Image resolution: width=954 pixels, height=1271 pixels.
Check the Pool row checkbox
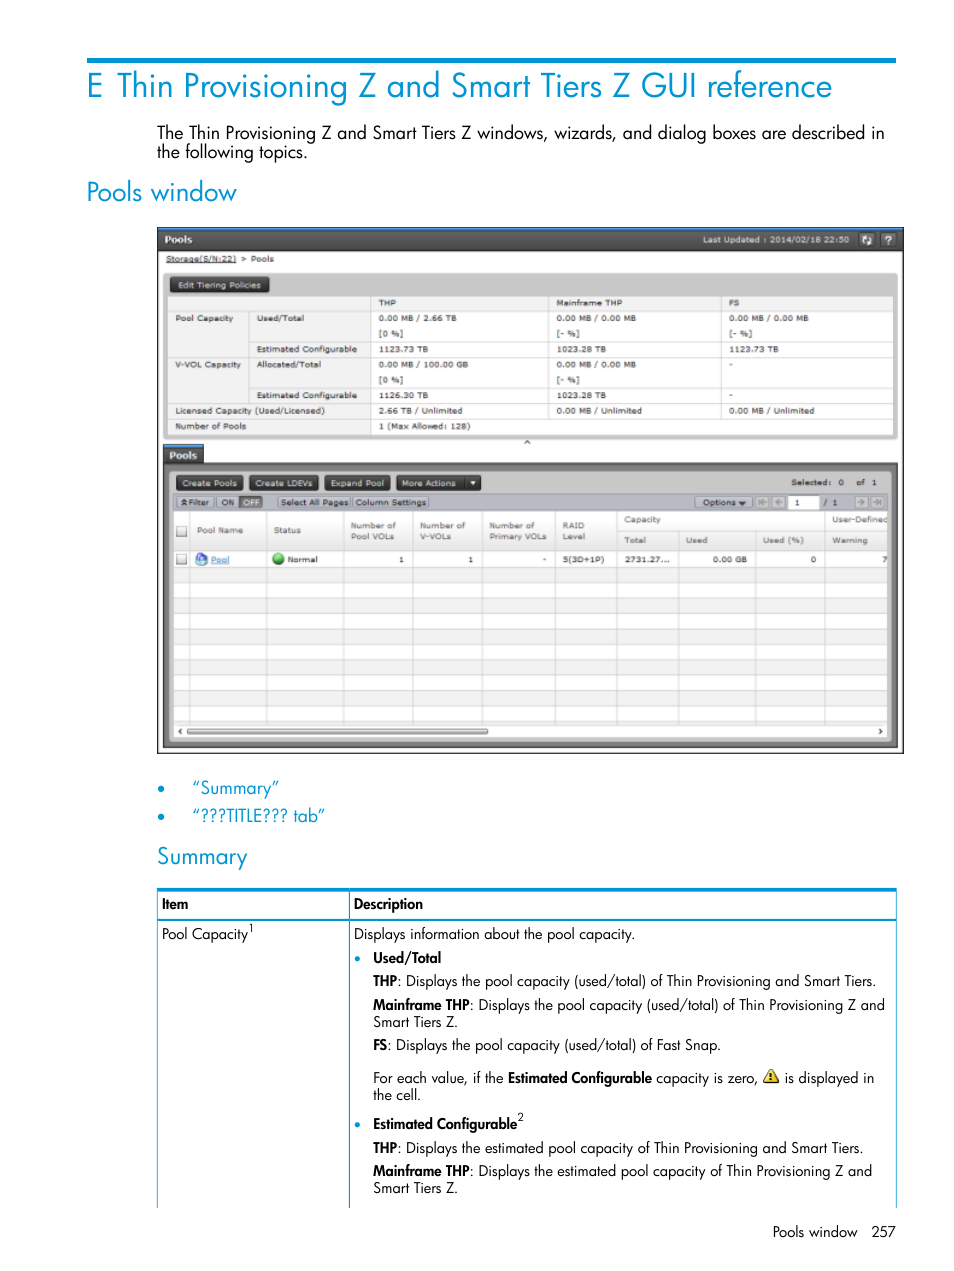click(182, 560)
